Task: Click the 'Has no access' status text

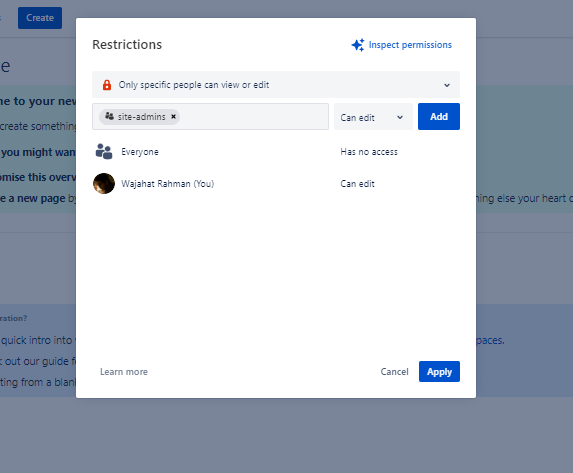Action: [x=369, y=152]
